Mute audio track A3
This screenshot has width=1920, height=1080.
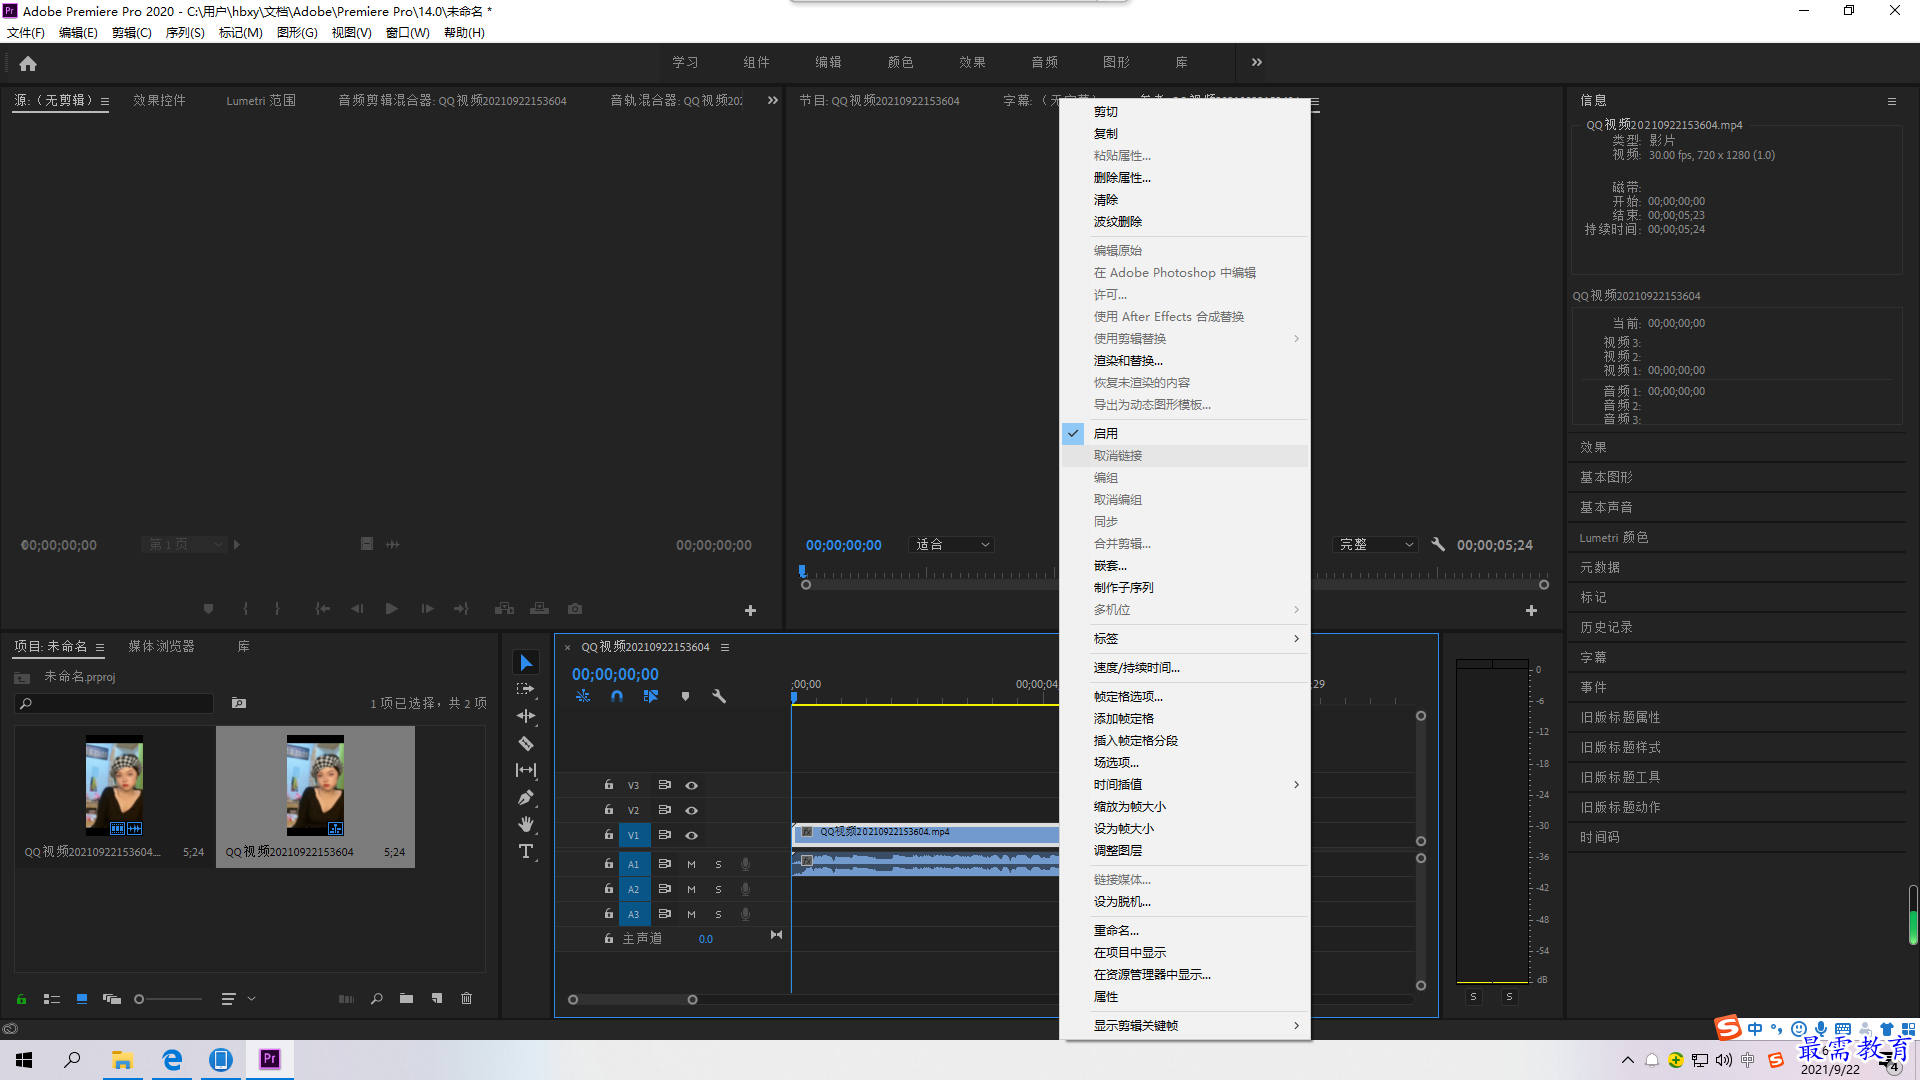click(x=691, y=914)
